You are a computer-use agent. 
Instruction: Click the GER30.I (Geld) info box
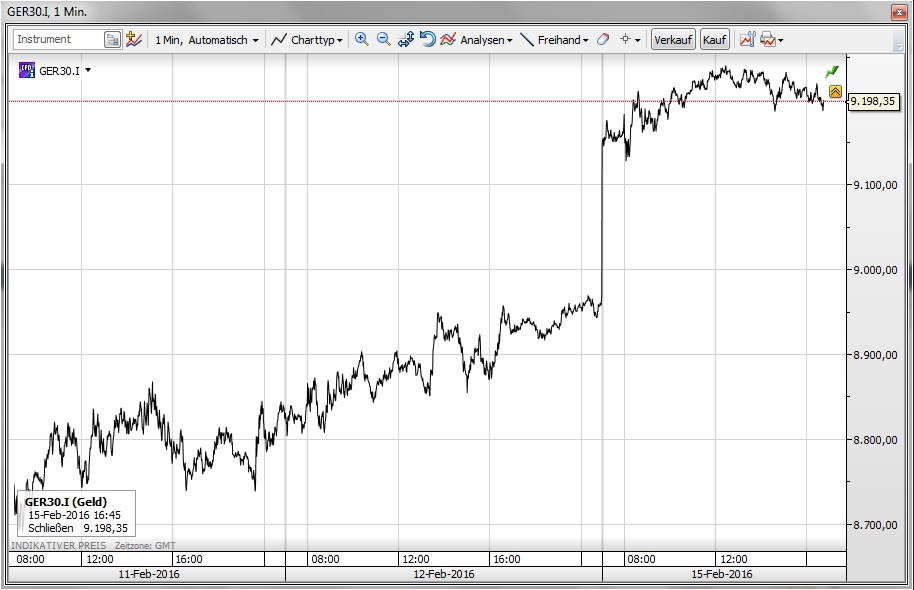point(76,514)
